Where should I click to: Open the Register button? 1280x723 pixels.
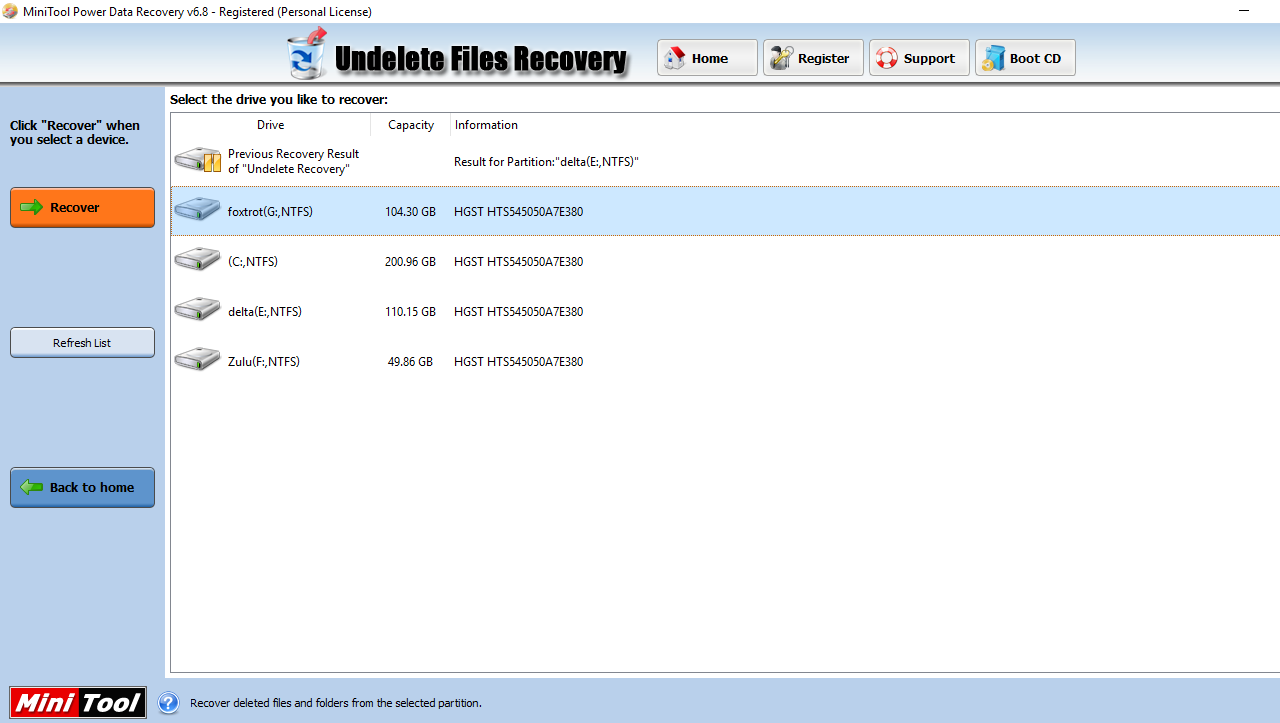point(813,58)
